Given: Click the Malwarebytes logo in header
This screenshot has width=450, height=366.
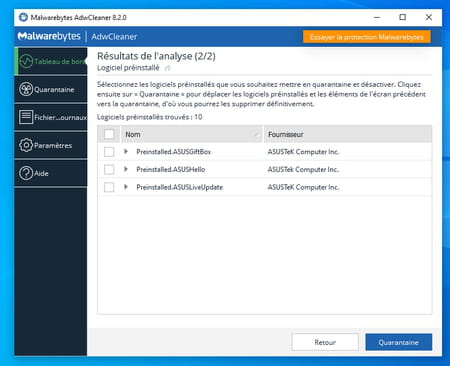Looking at the screenshot, I should point(49,36).
